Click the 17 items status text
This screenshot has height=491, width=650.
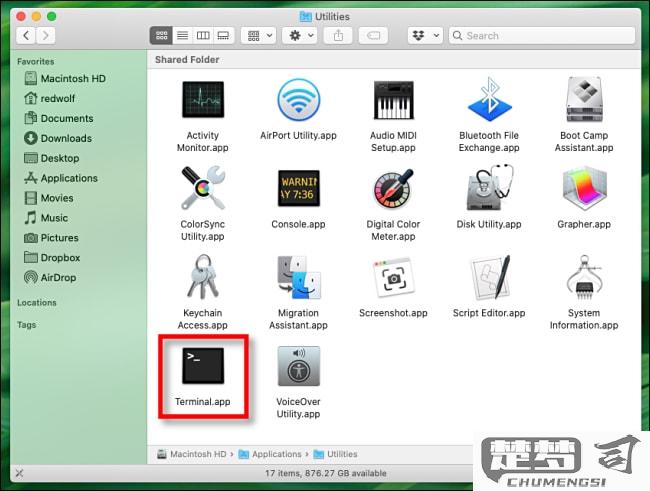325,473
